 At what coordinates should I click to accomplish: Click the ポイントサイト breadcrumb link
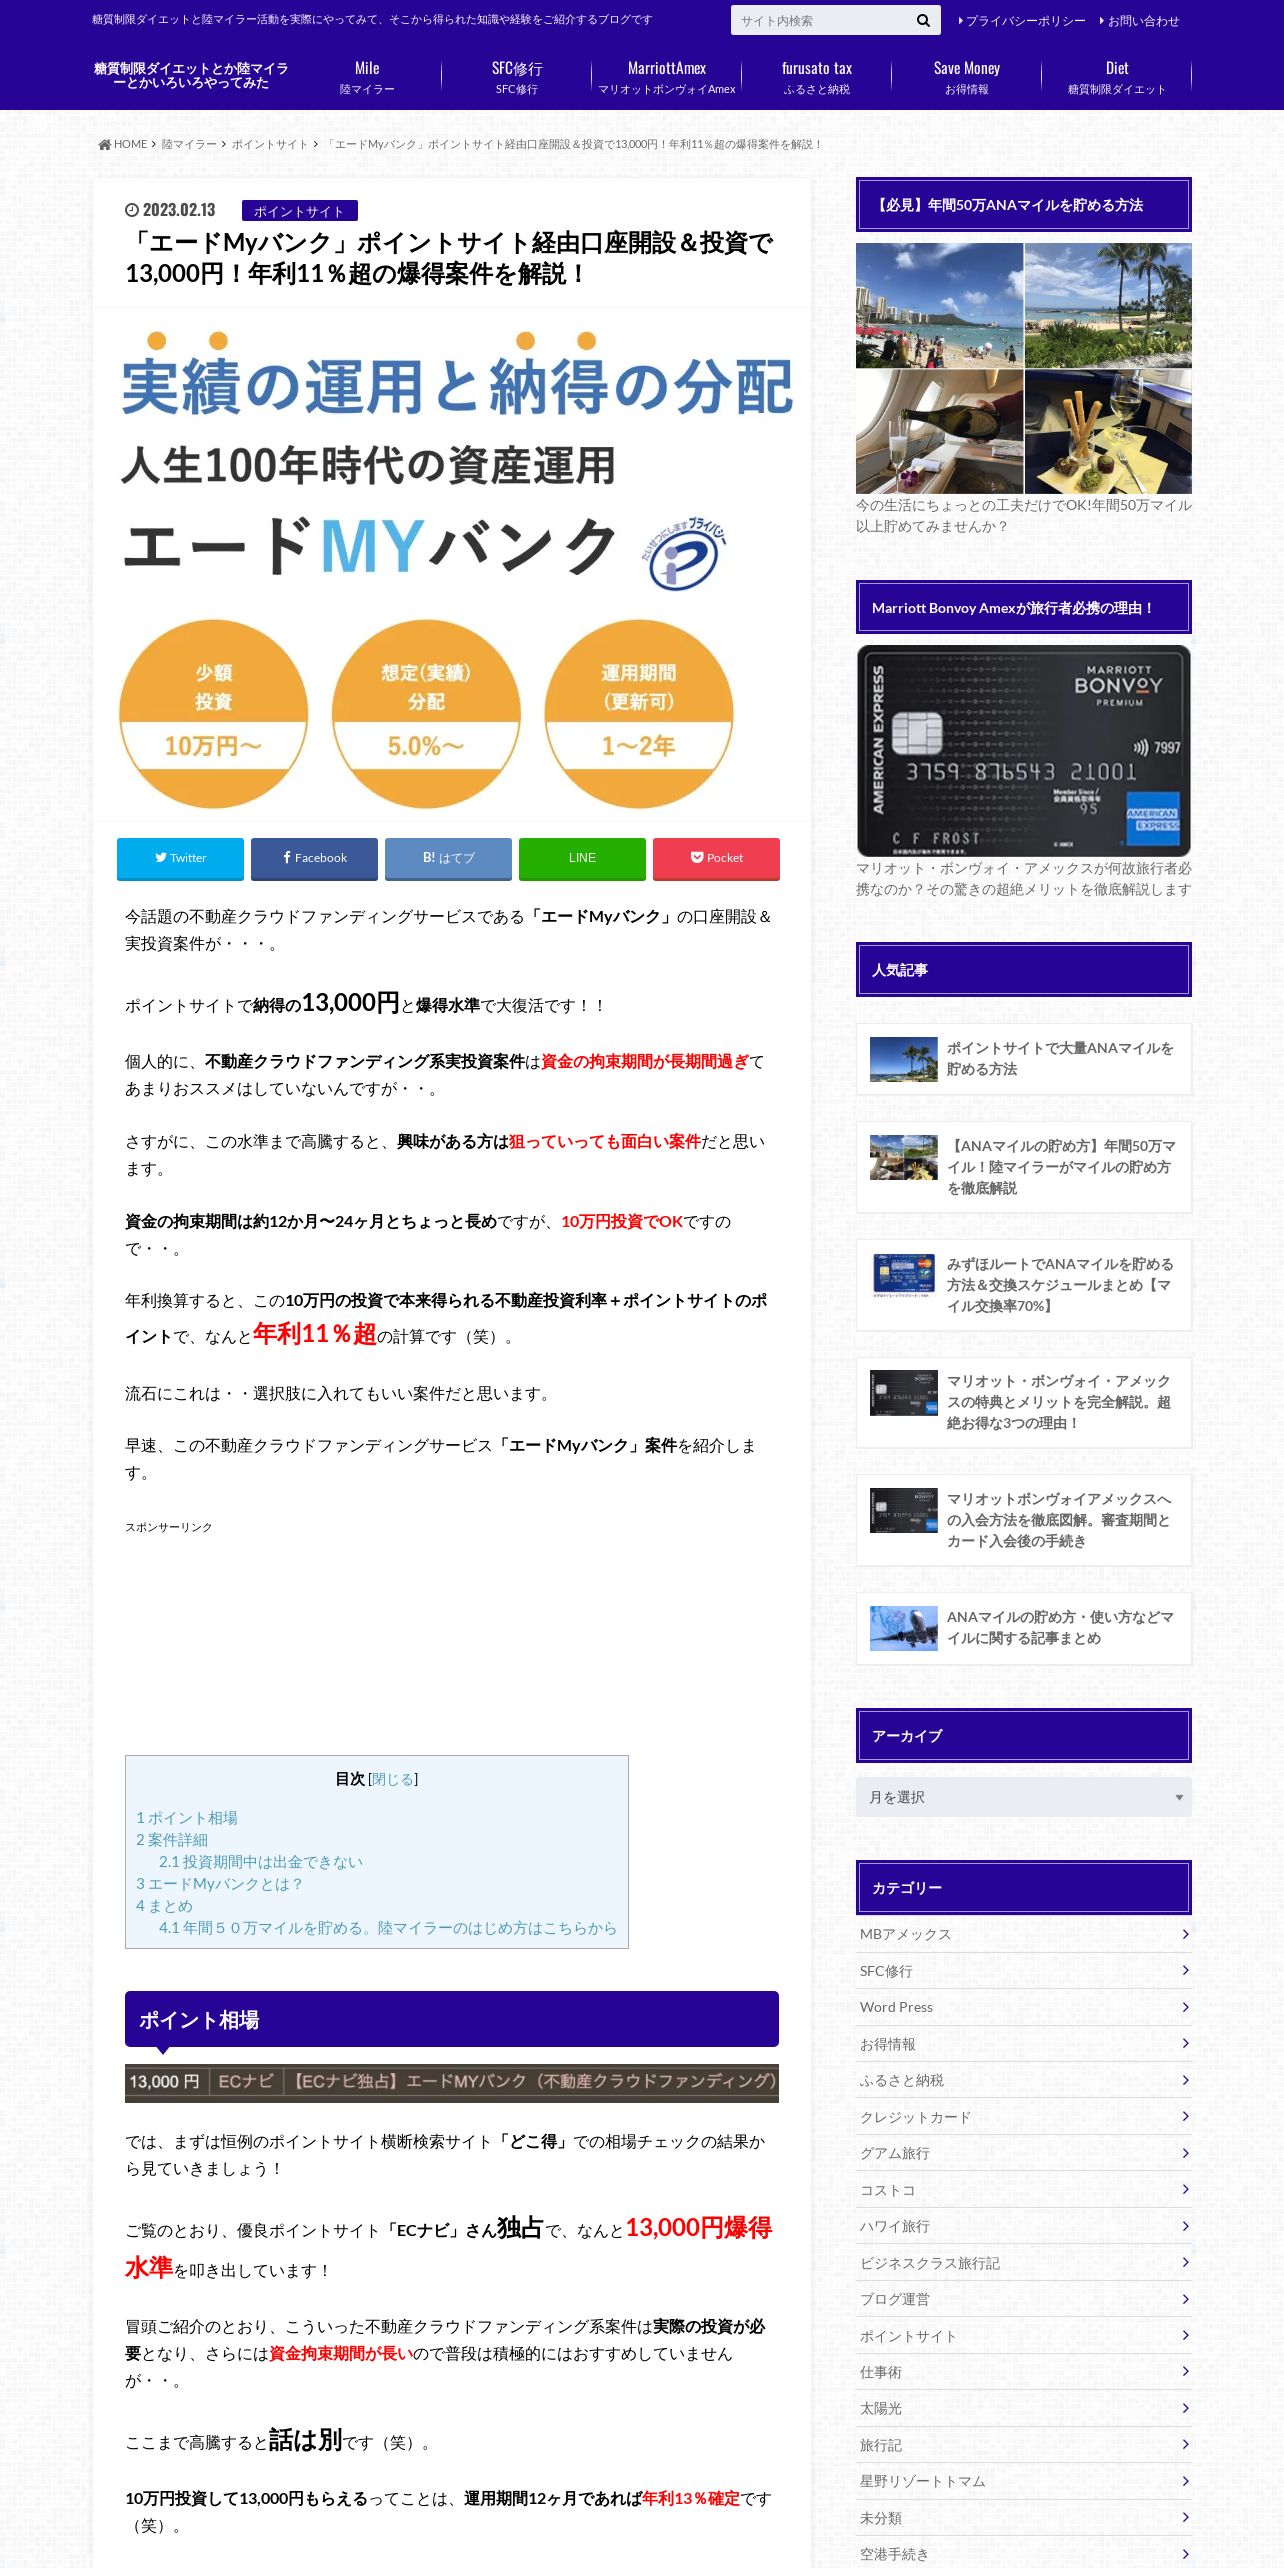(270, 144)
